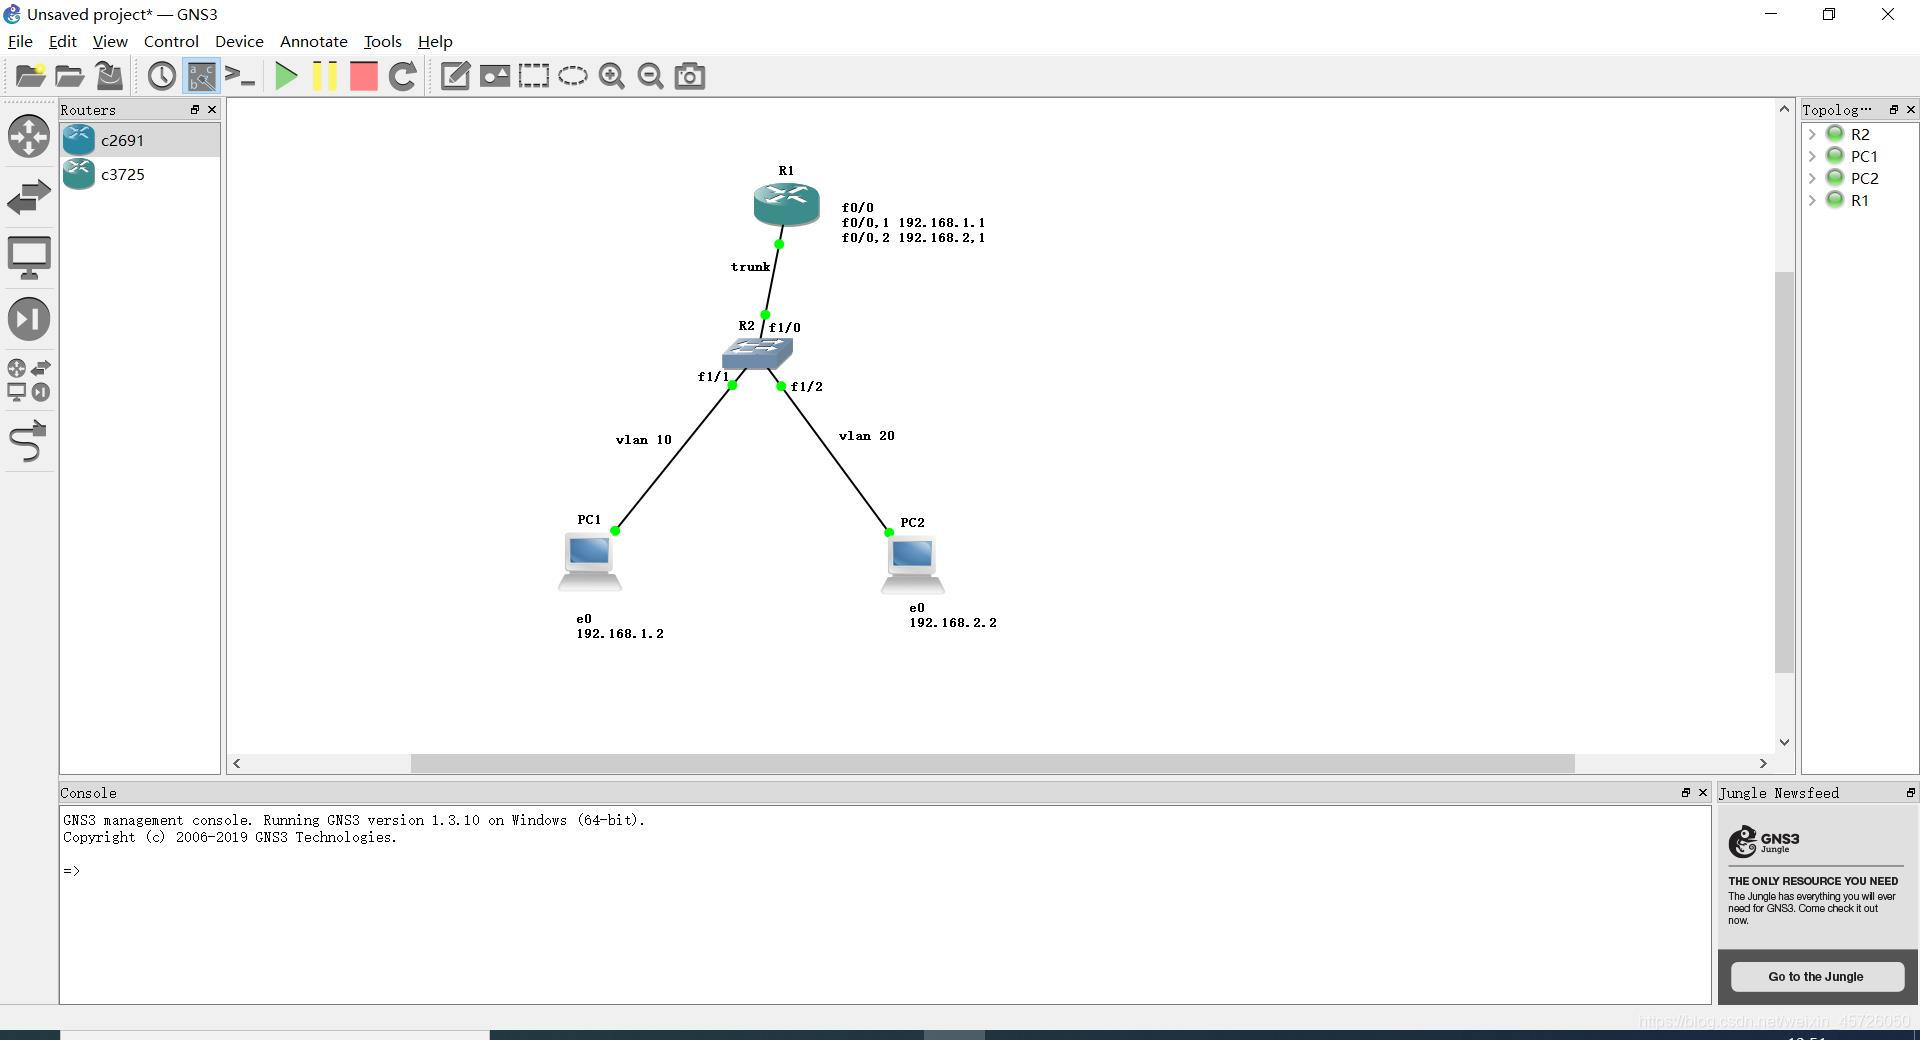Select the 'vlan 20' label
Screen dimensions: 1920x1040
pyautogui.click(x=866, y=436)
